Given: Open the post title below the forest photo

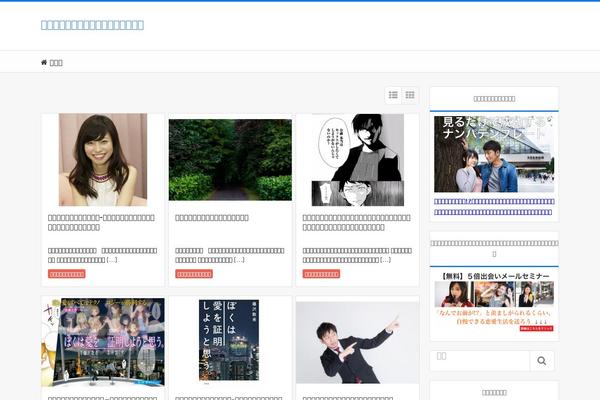Looking at the screenshot, I should (x=212, y=218).
